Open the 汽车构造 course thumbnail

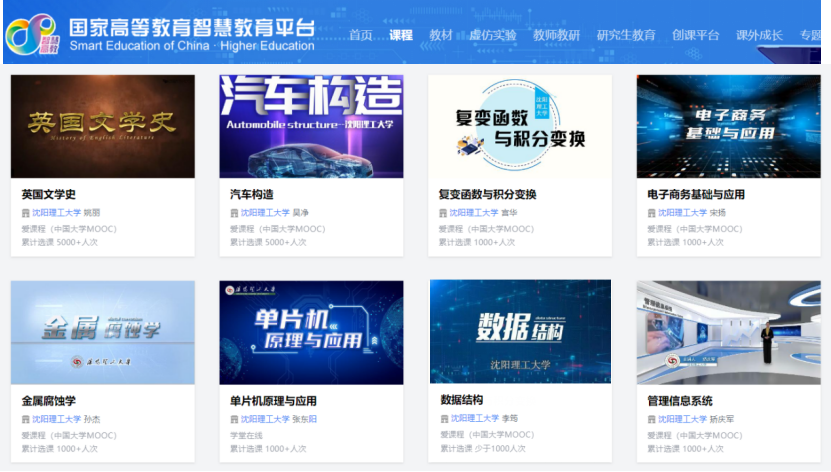pos(311,126)
